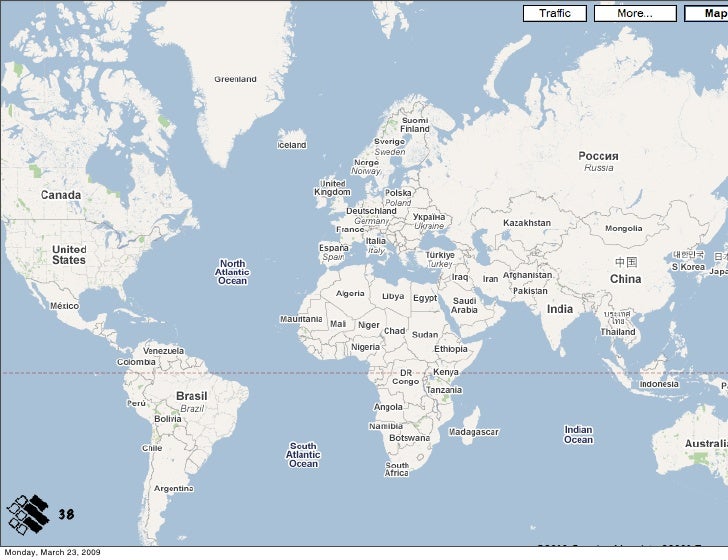Screen dimensions: 728x560
Task: Click the Türkiye label
Action: [440, 255]
